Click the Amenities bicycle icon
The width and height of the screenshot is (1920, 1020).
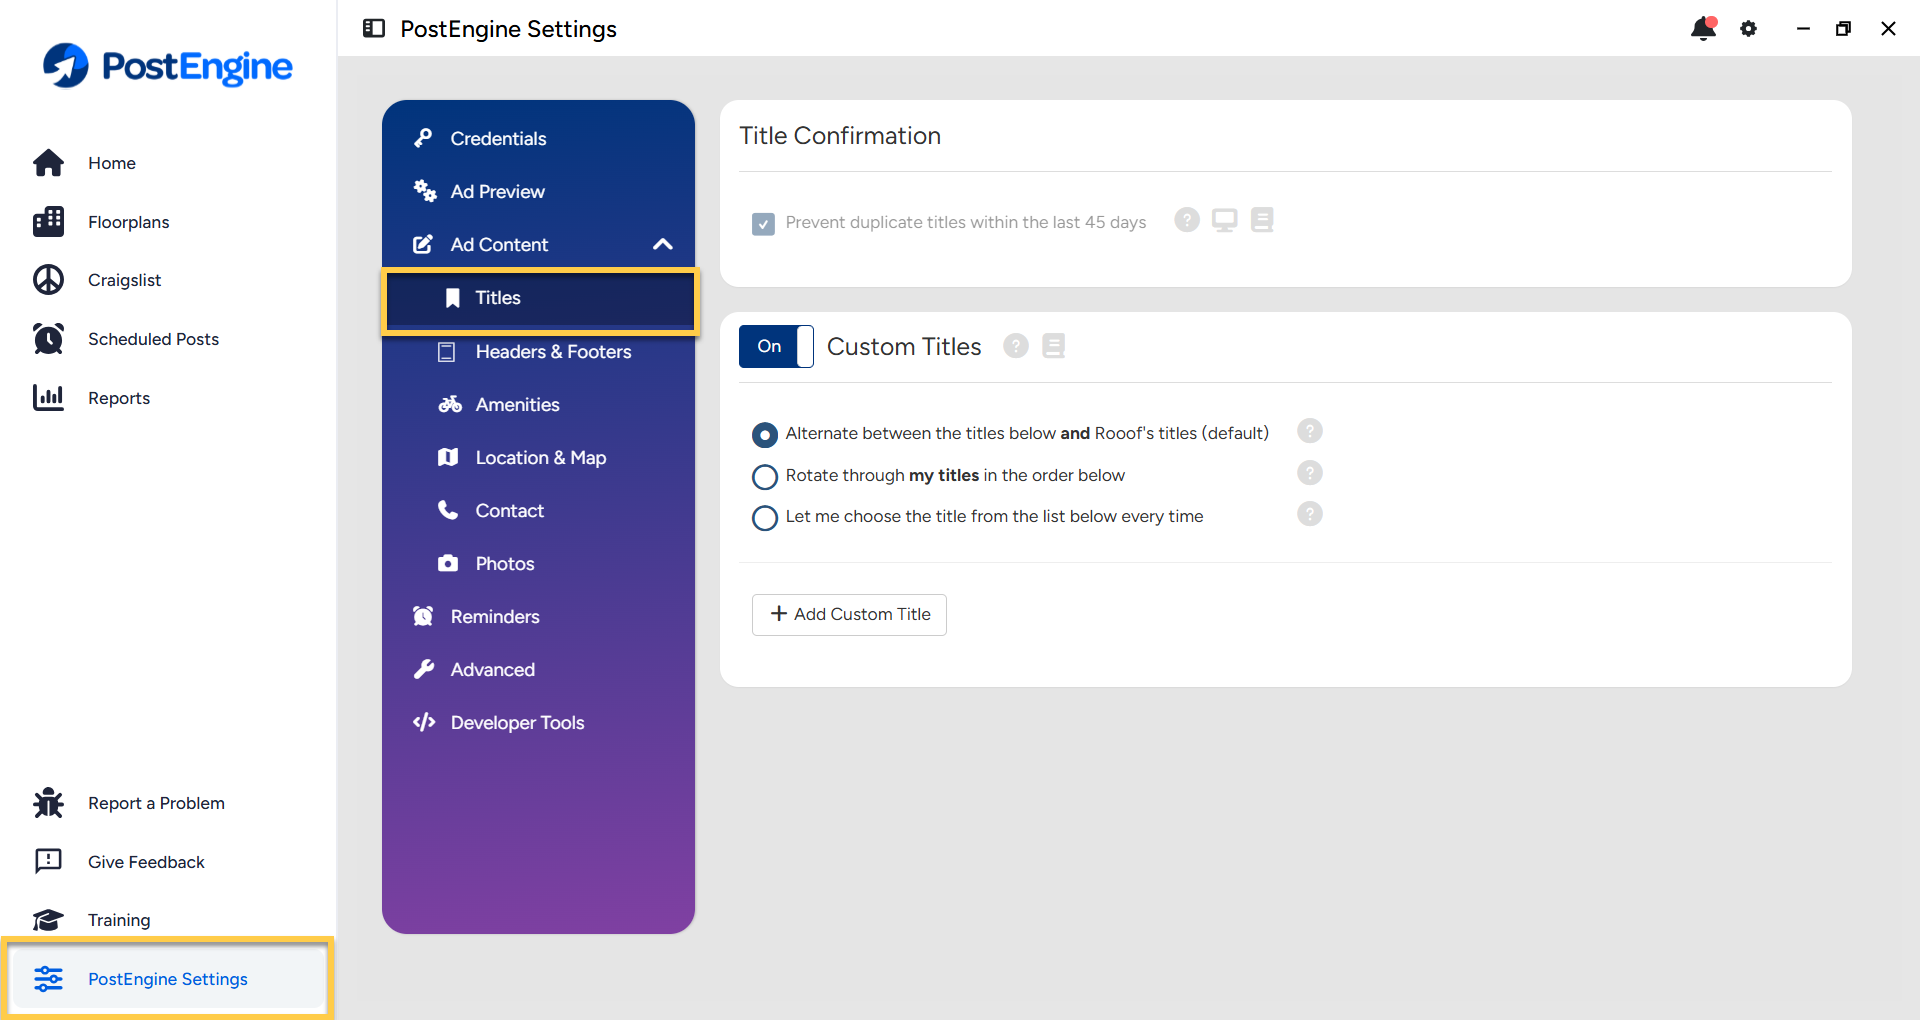pos(450,404)
